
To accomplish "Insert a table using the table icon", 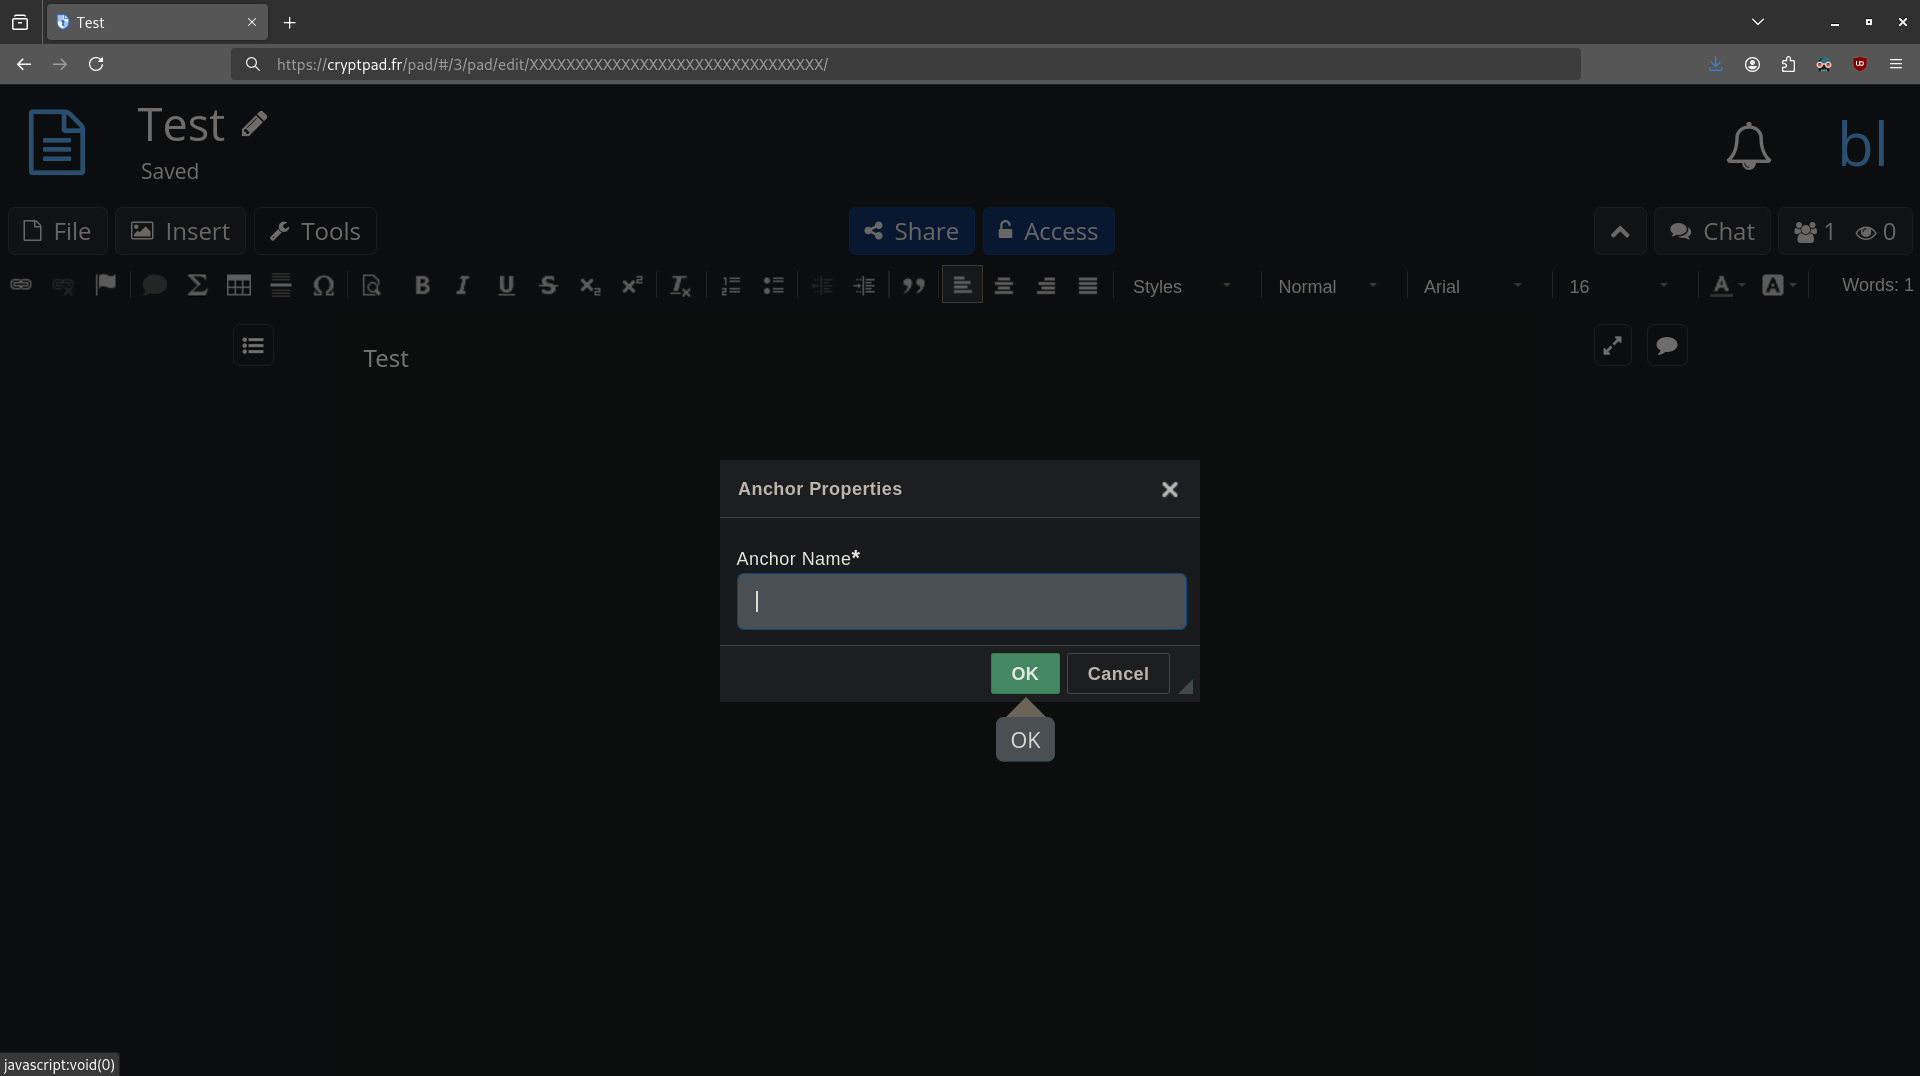I will [239, 286].
